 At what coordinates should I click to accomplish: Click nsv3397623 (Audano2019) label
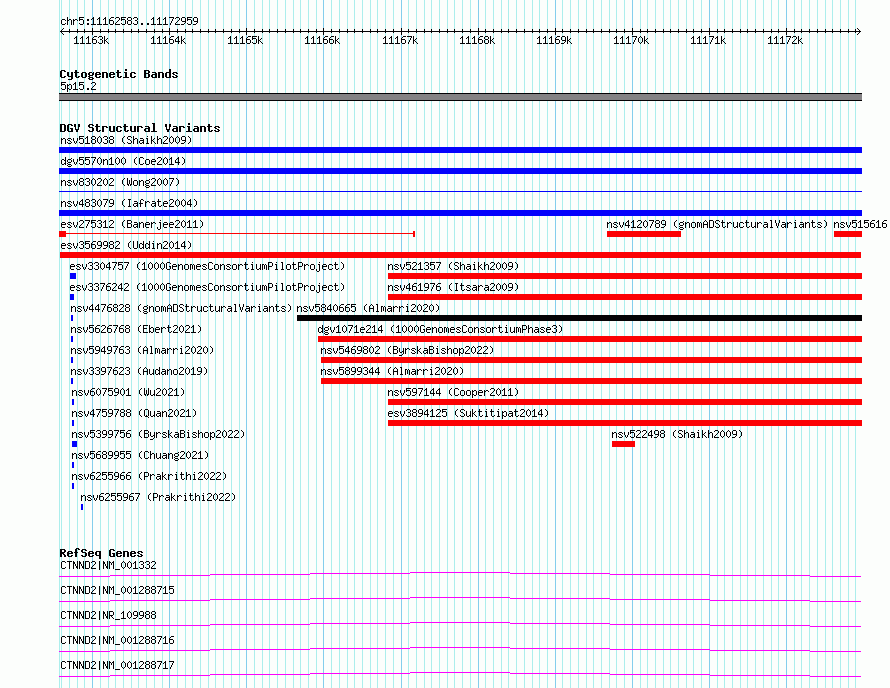[139, 371]
